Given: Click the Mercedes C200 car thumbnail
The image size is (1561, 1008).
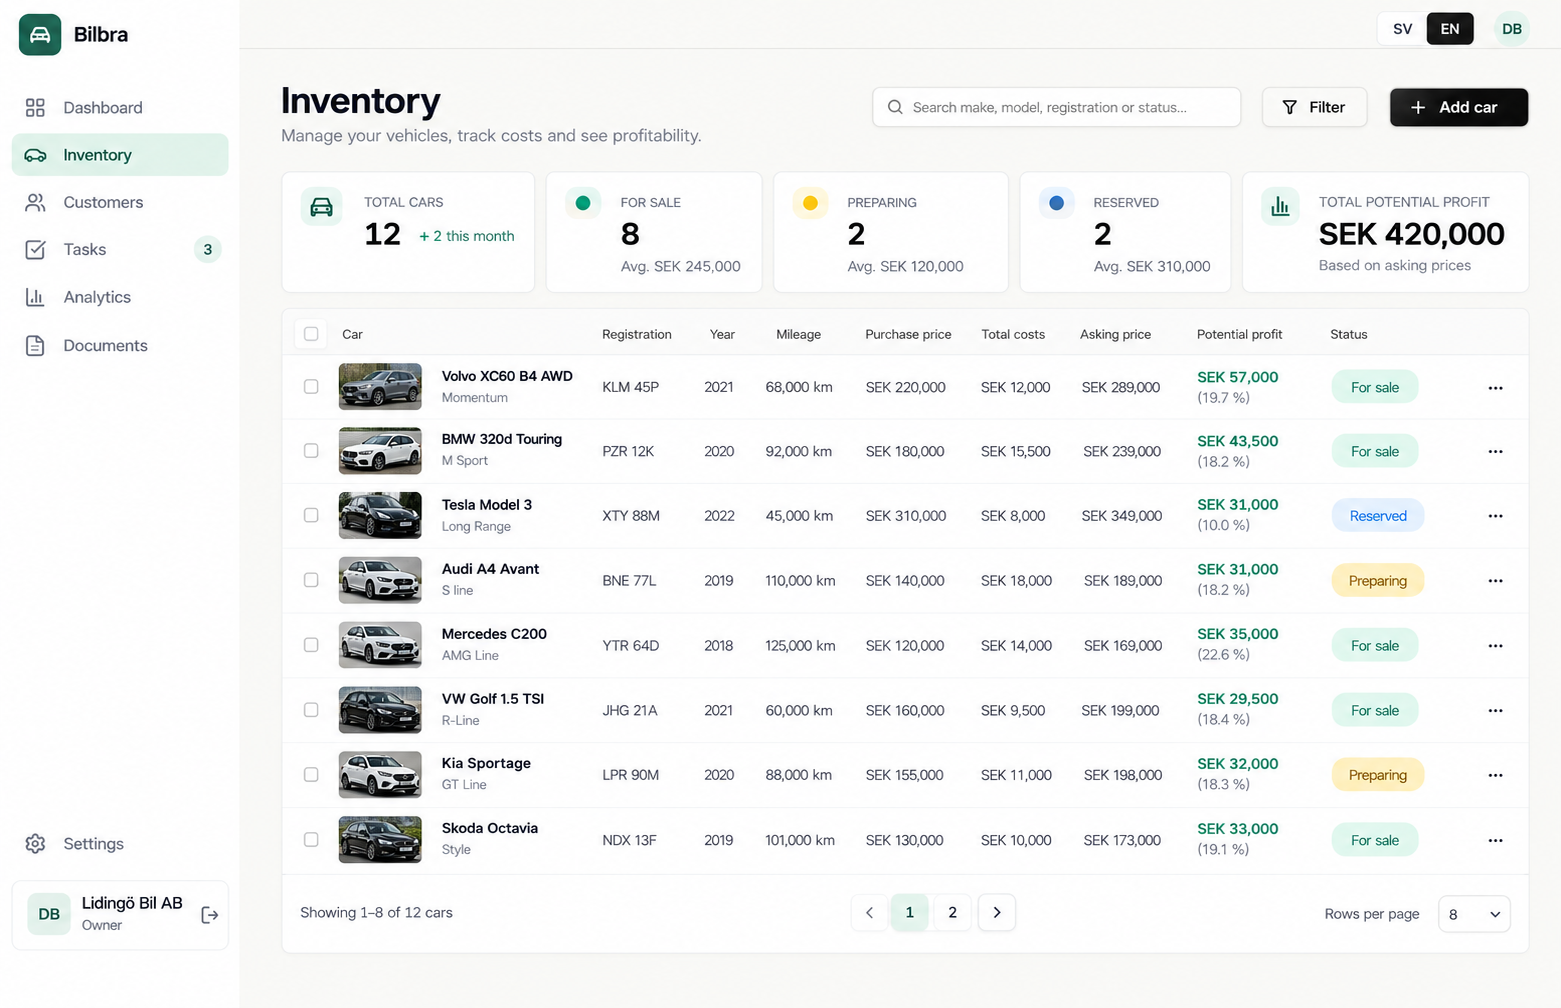Looking at the screenshot, I should [x=380, y=645].
